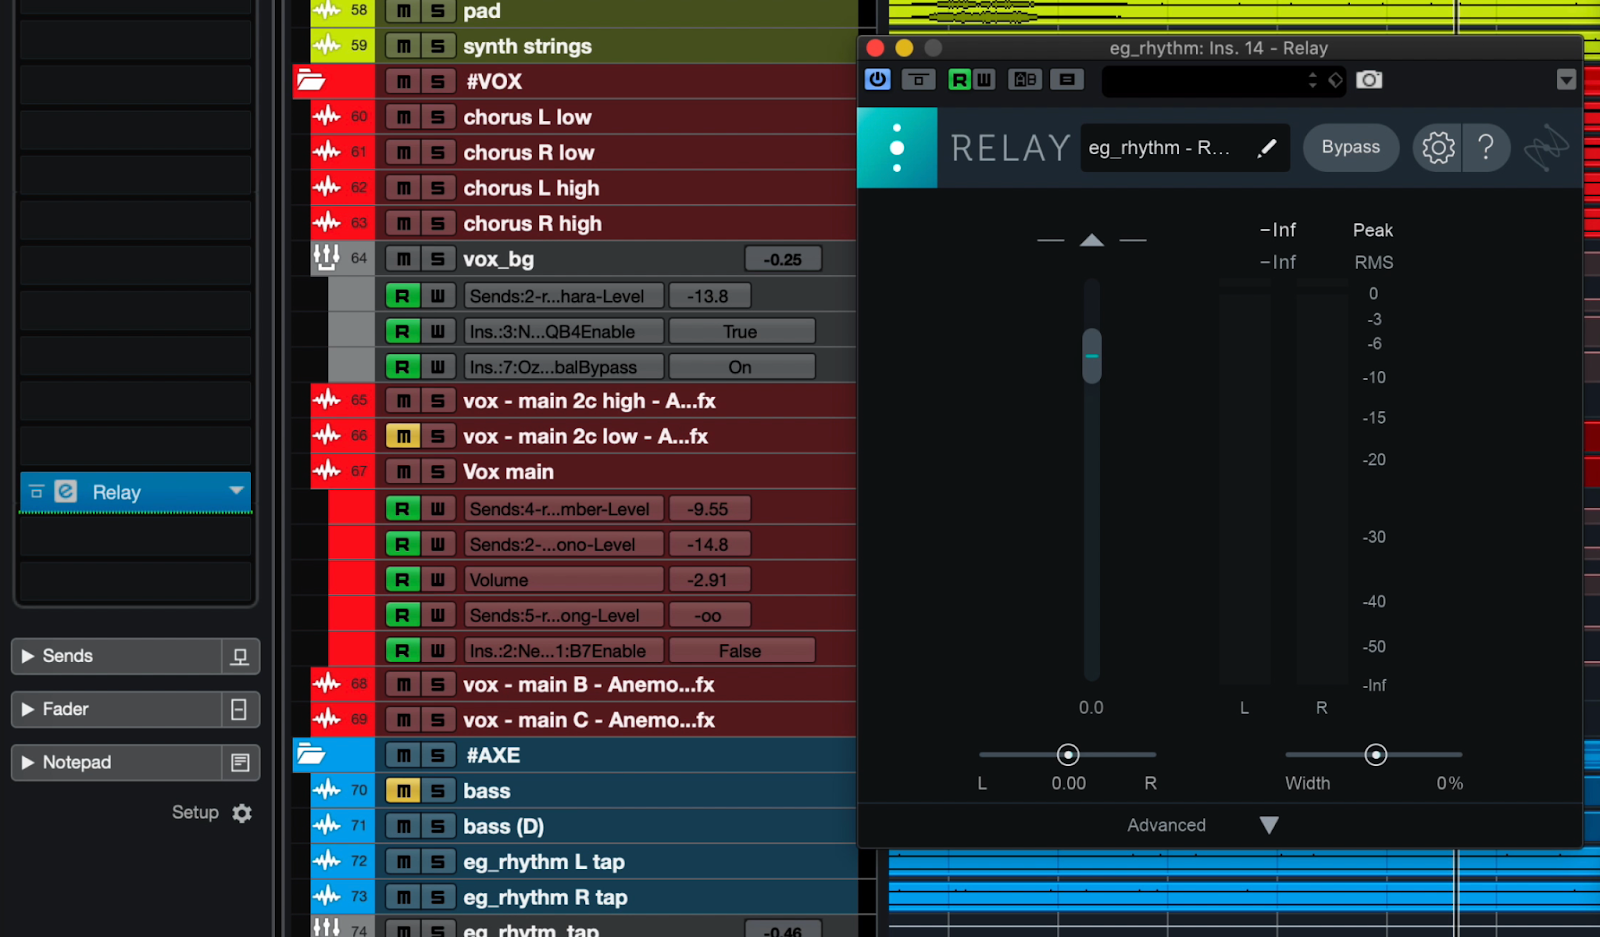Expand the Sends inspector section
The width and height of the screenshot is (1600, 937).
tap(28, 656)
